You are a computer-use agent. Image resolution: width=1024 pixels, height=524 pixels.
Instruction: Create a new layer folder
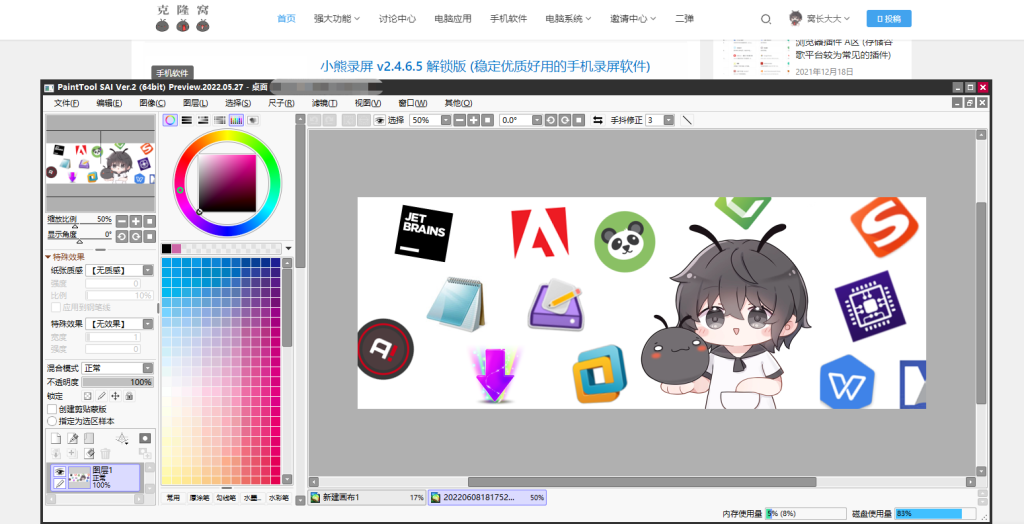click(x=89, y=438)
